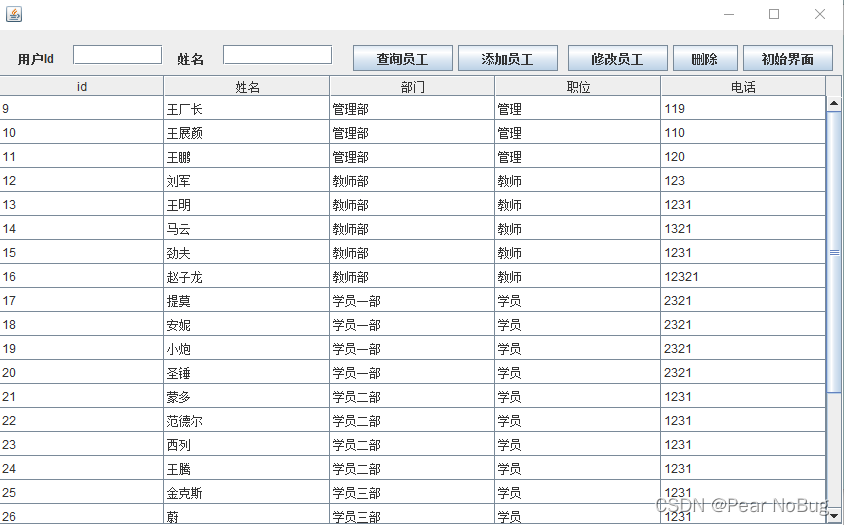Click the phone cell 120
844x525 pixels.
coord(743,157)
